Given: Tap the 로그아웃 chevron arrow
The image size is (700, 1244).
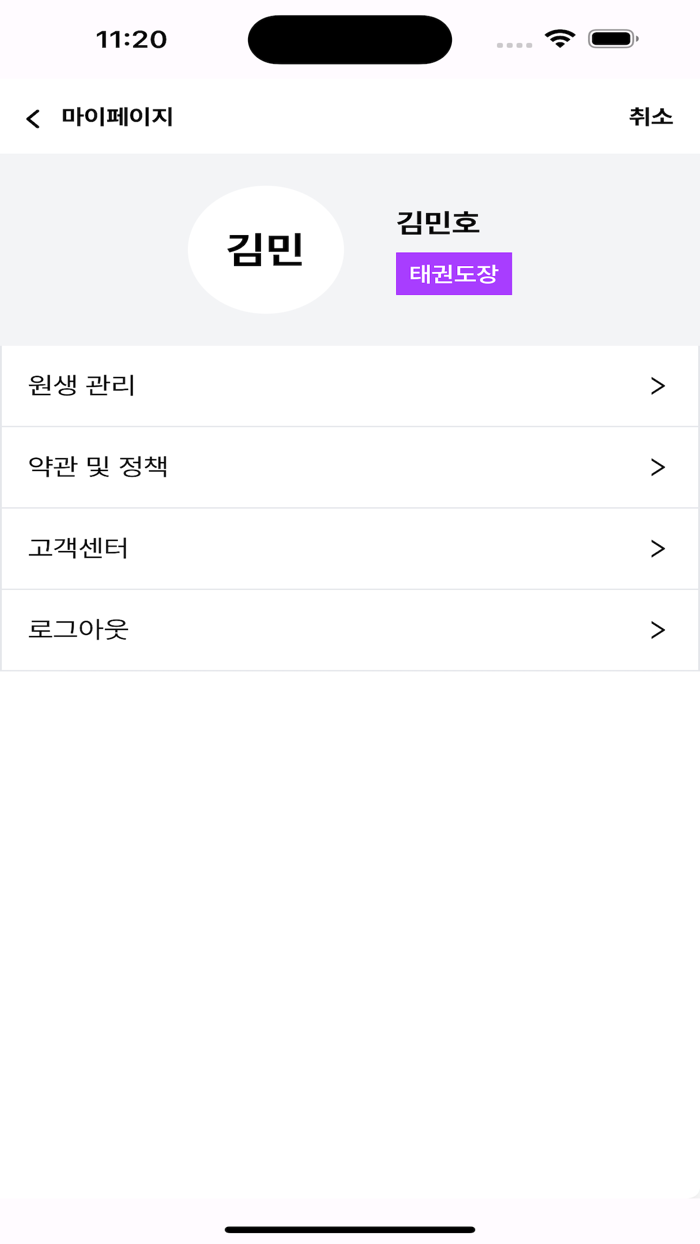Looking at the screenshot, I should coord(657,630).
